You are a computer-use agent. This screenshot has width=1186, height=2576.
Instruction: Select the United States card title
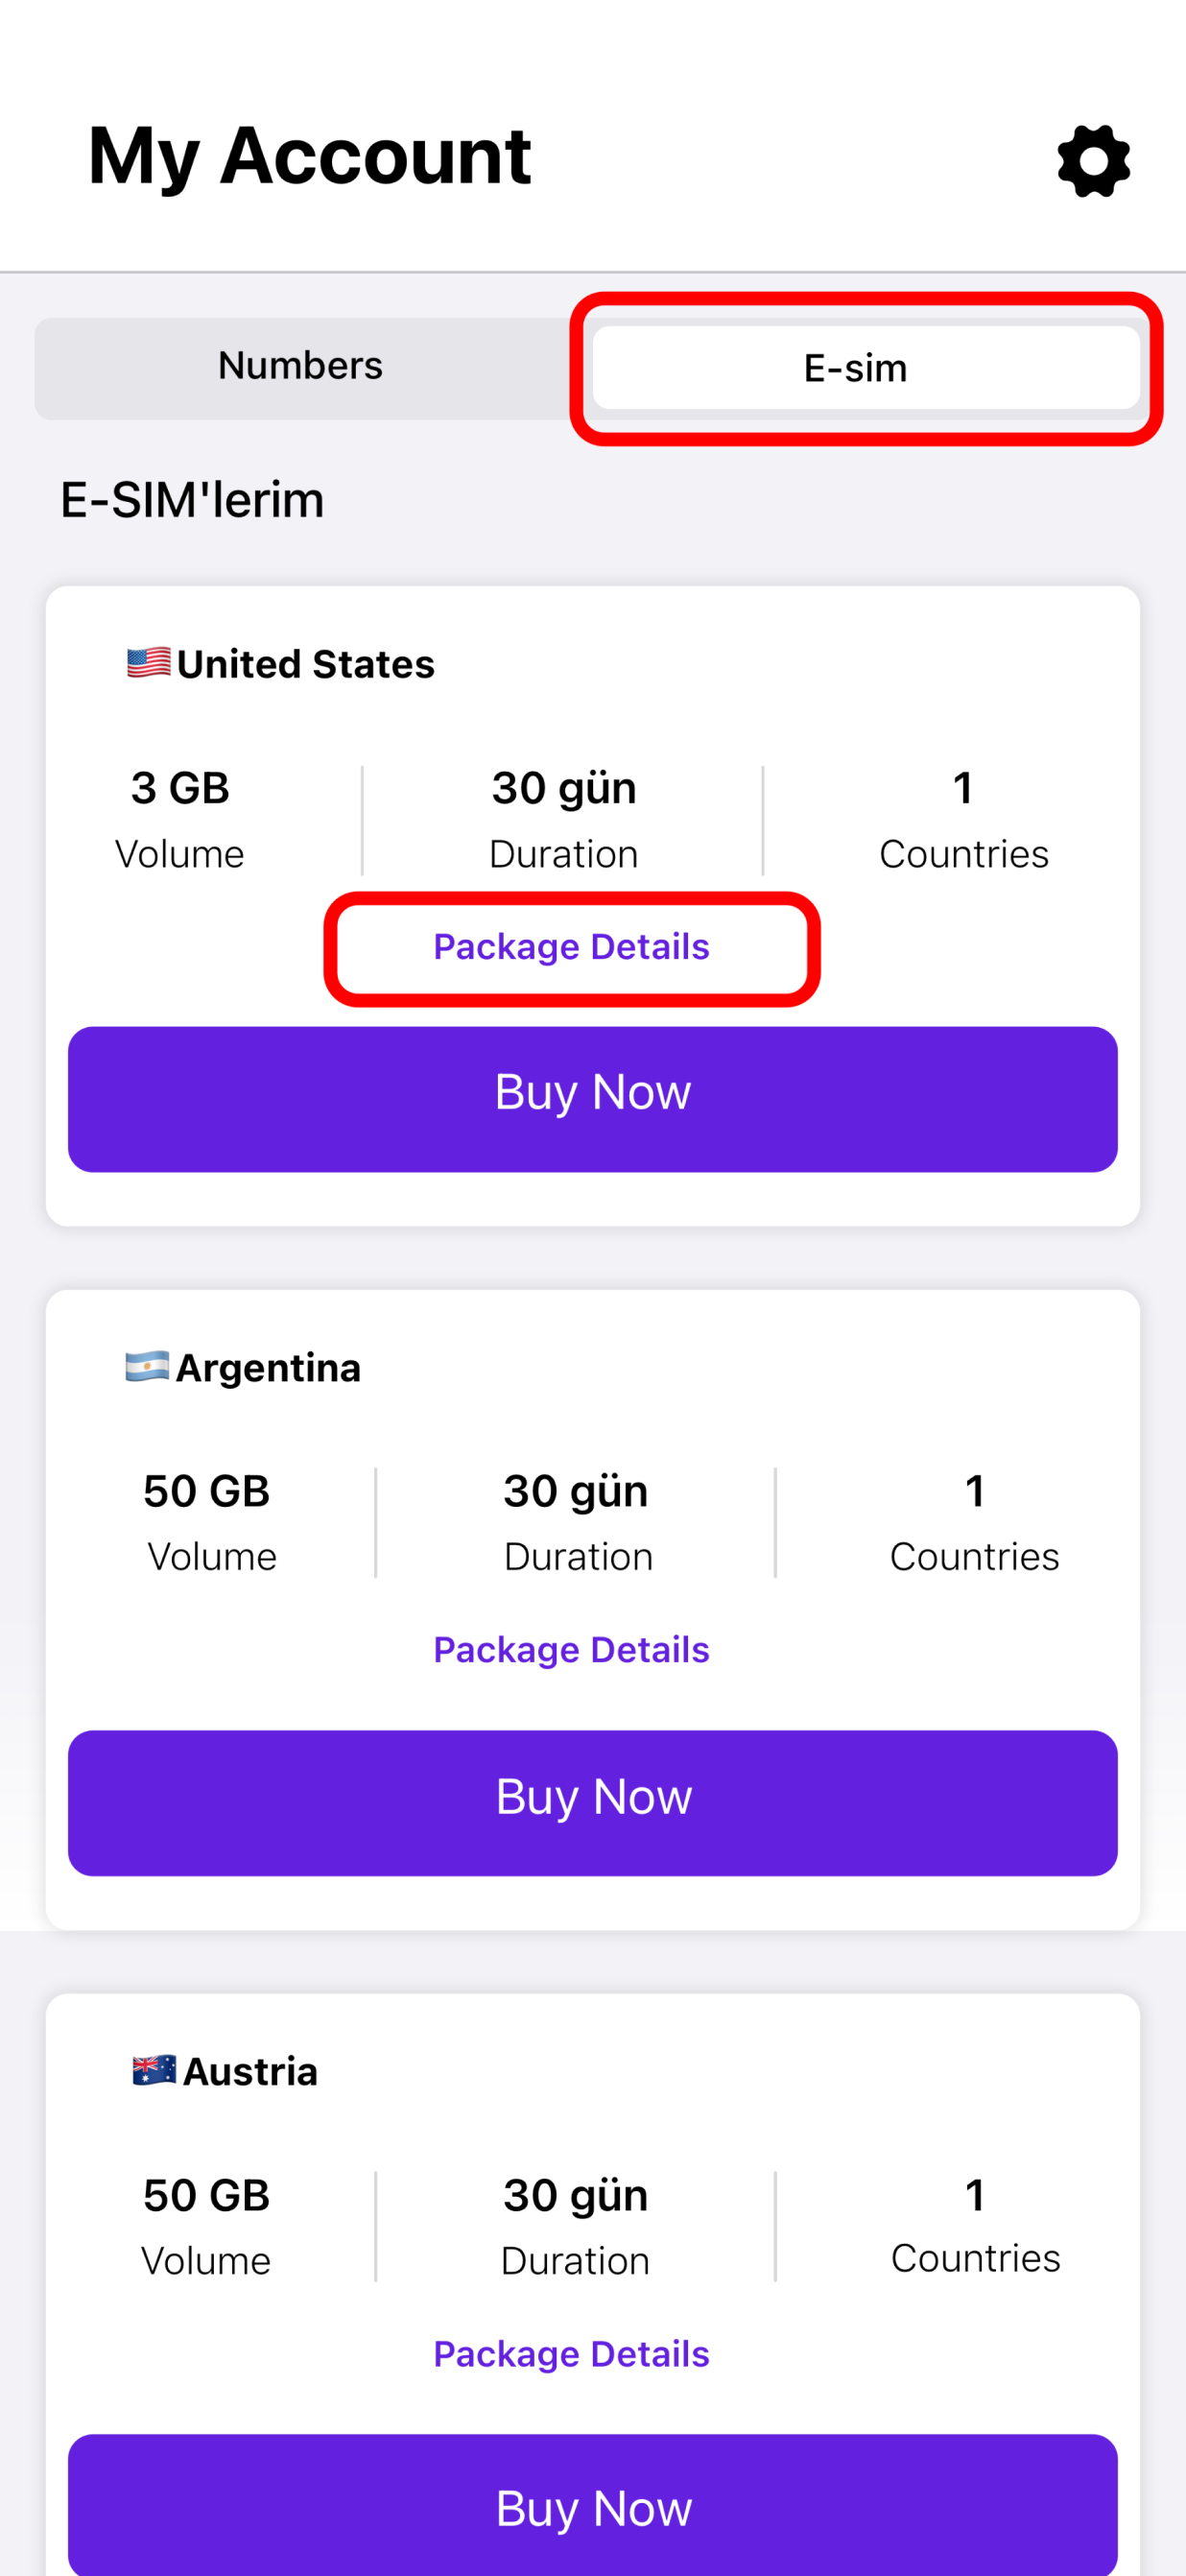tap(305, 664)
